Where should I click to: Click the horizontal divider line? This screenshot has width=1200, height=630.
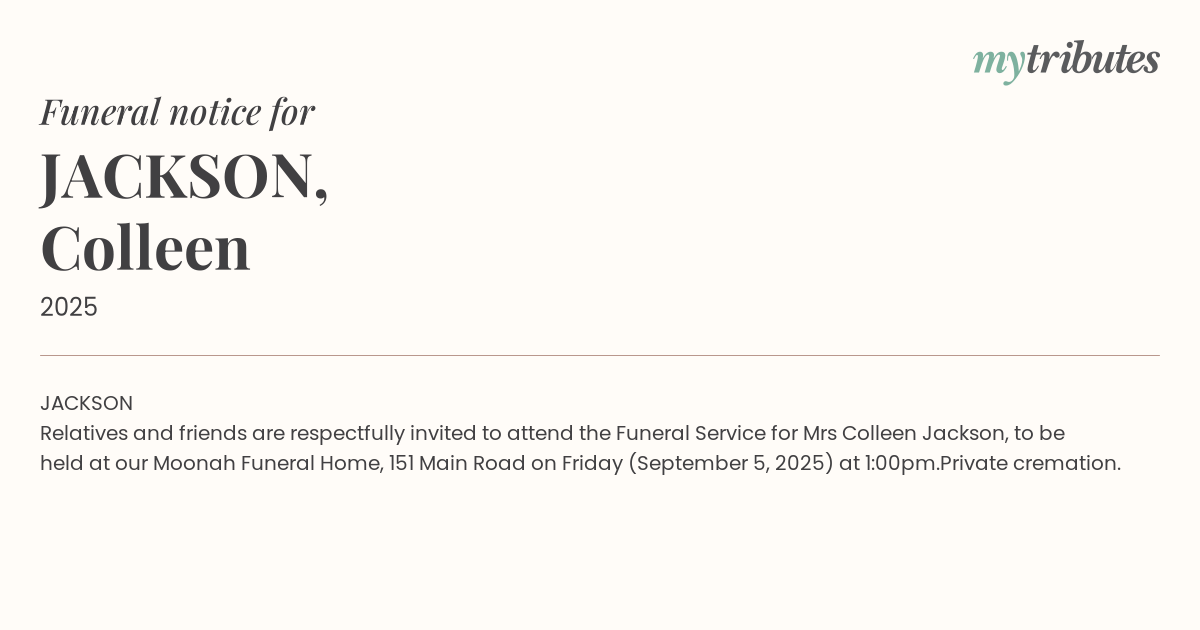tap(600, 355)
